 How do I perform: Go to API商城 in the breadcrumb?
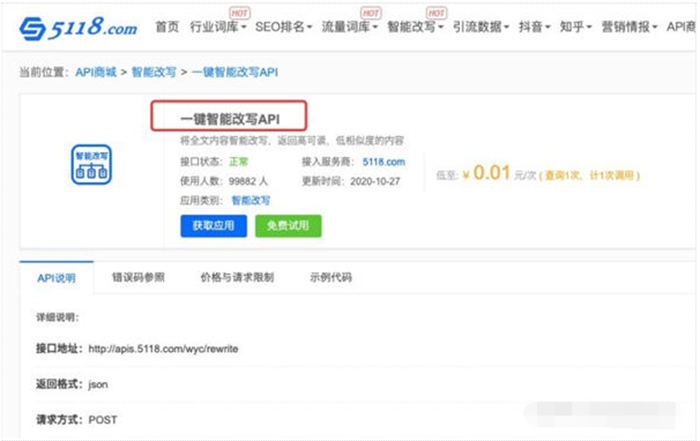pos(96,72)
